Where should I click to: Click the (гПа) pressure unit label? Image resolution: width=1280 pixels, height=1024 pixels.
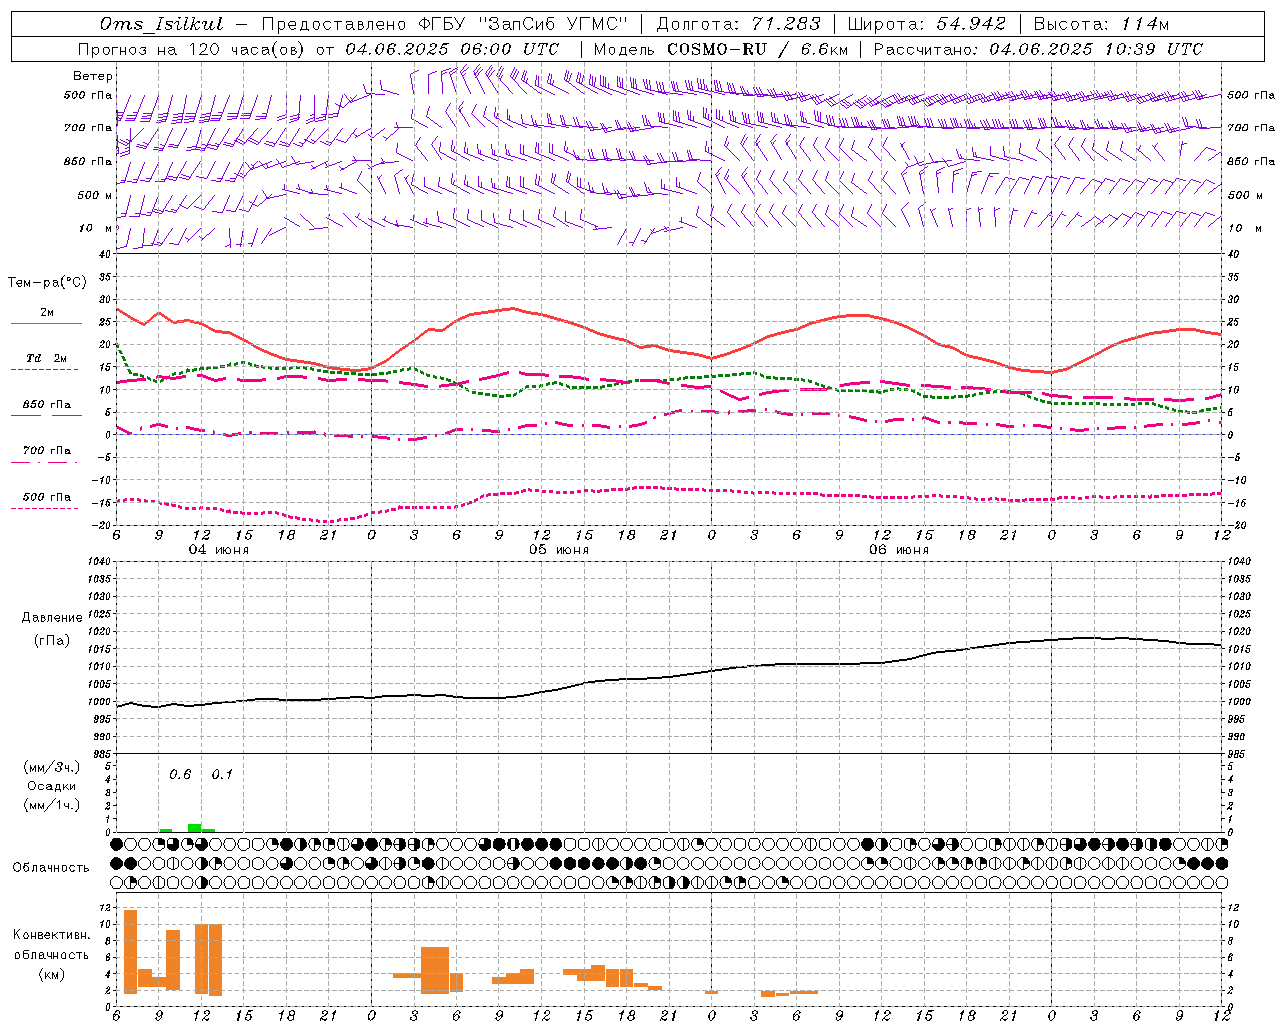click(52, 641)
